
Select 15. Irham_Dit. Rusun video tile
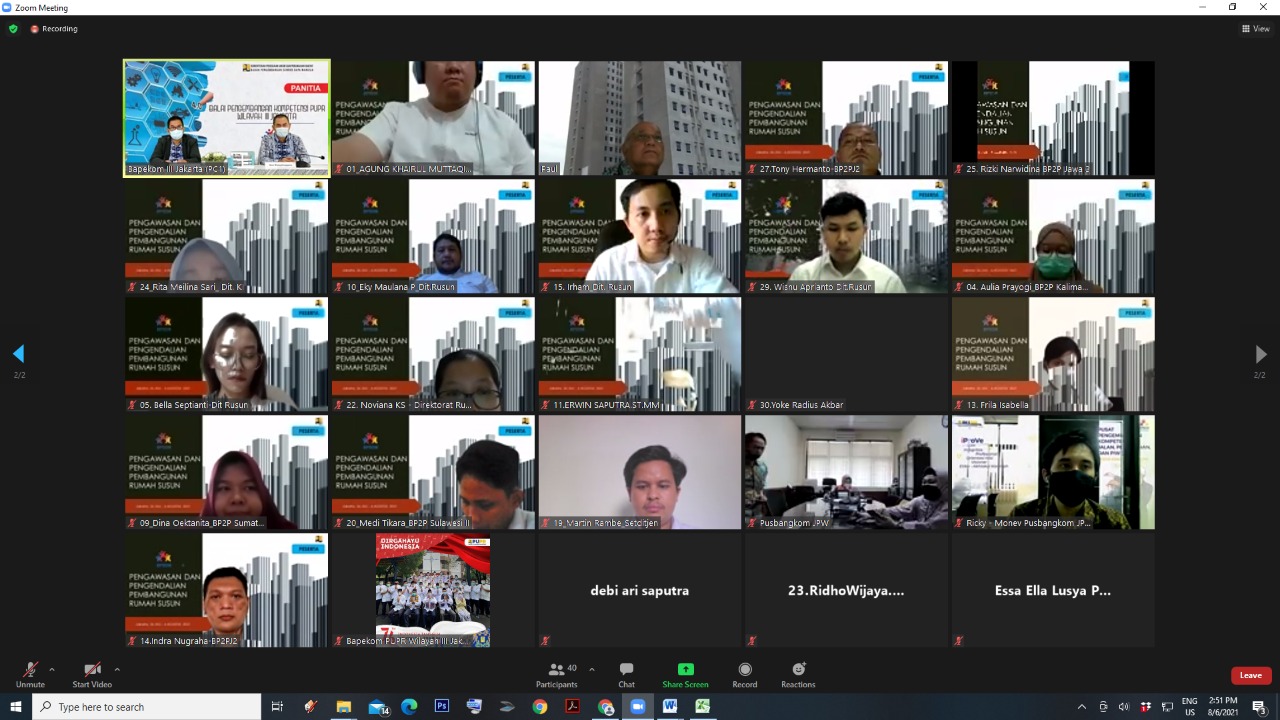(640, 236)
